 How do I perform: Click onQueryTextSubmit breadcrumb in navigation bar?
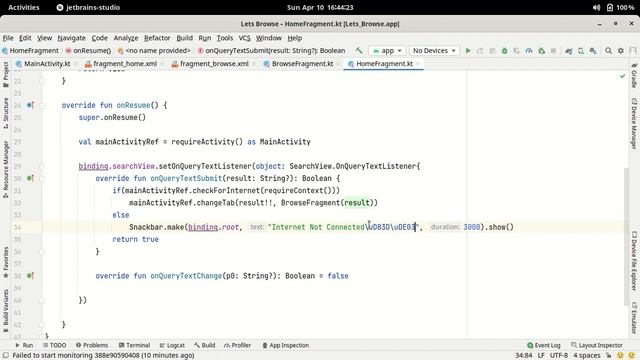271,51
